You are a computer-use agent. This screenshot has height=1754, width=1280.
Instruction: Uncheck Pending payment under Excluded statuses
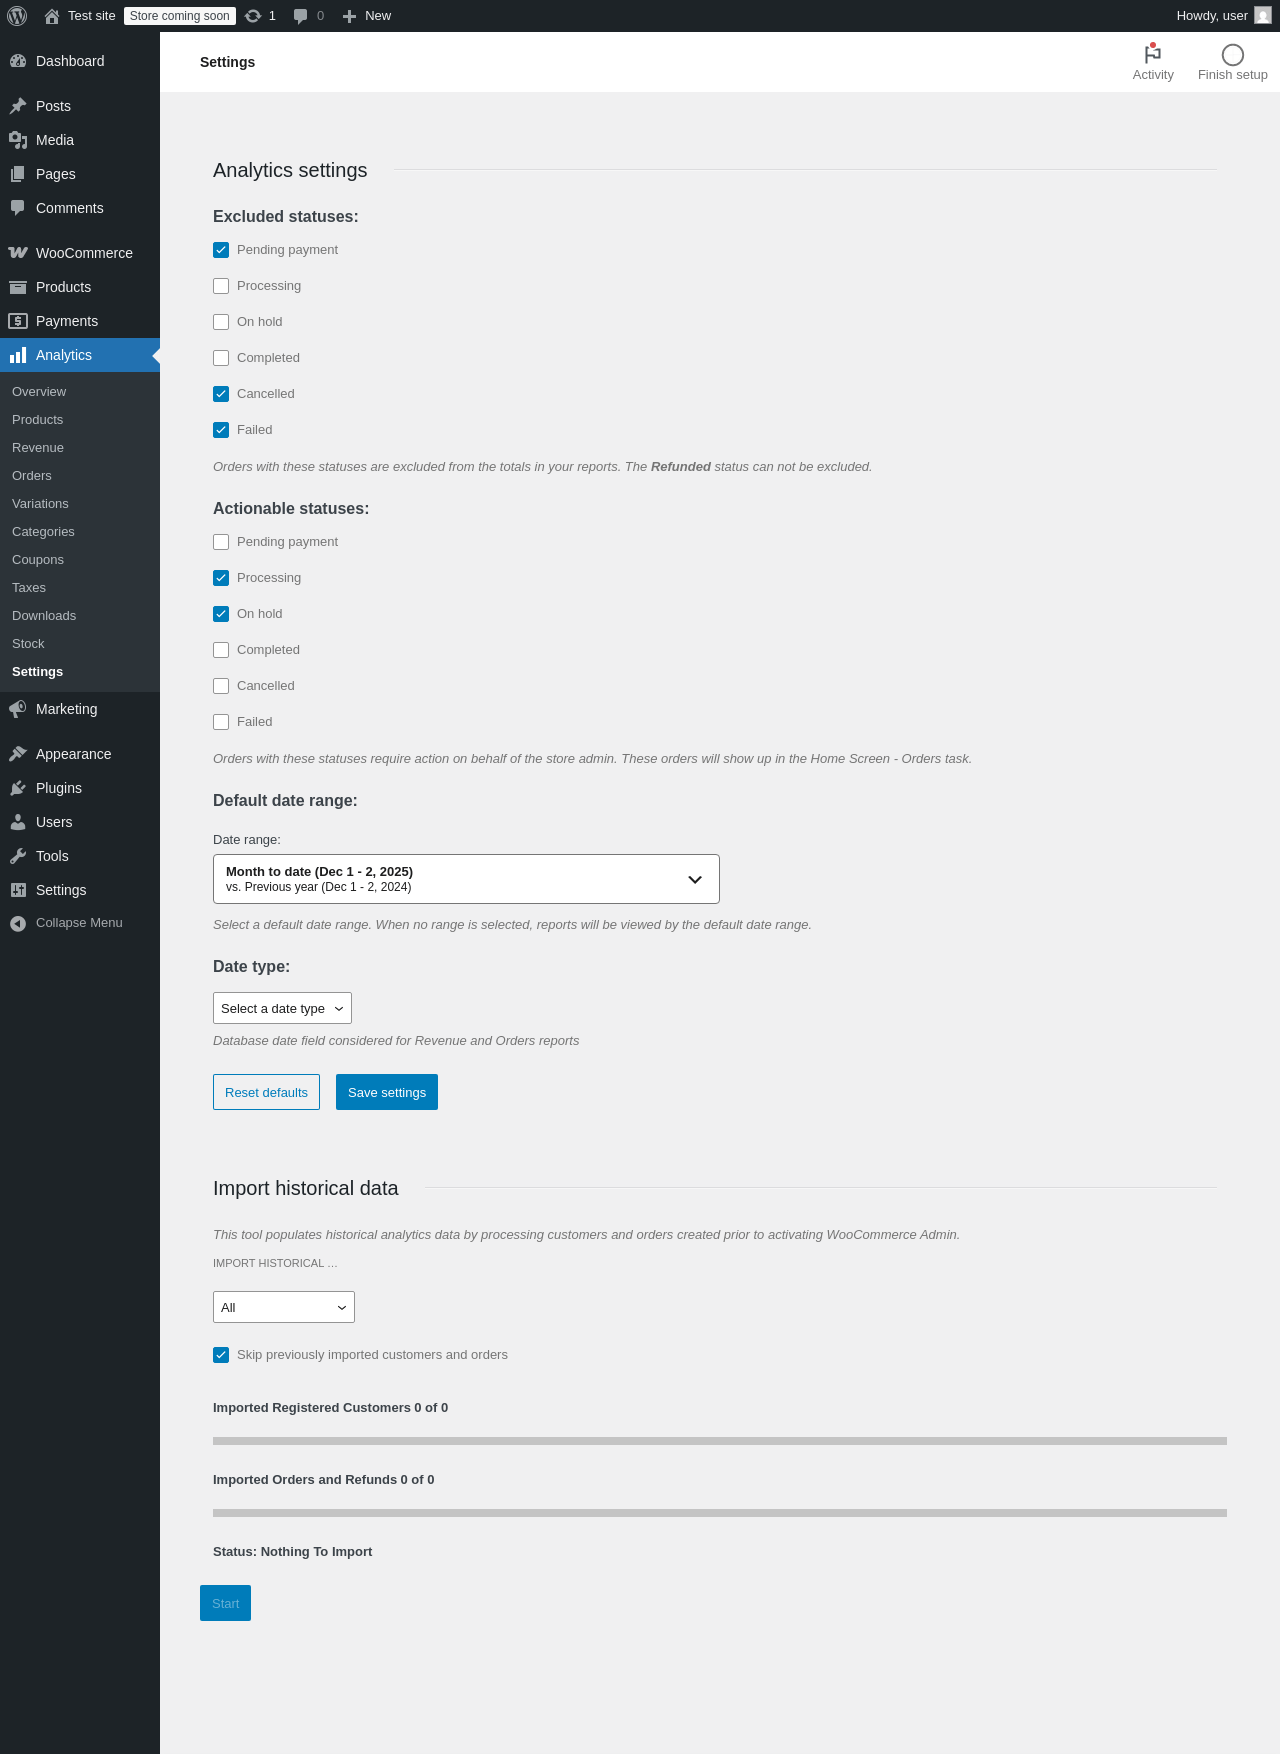point(221,250)
